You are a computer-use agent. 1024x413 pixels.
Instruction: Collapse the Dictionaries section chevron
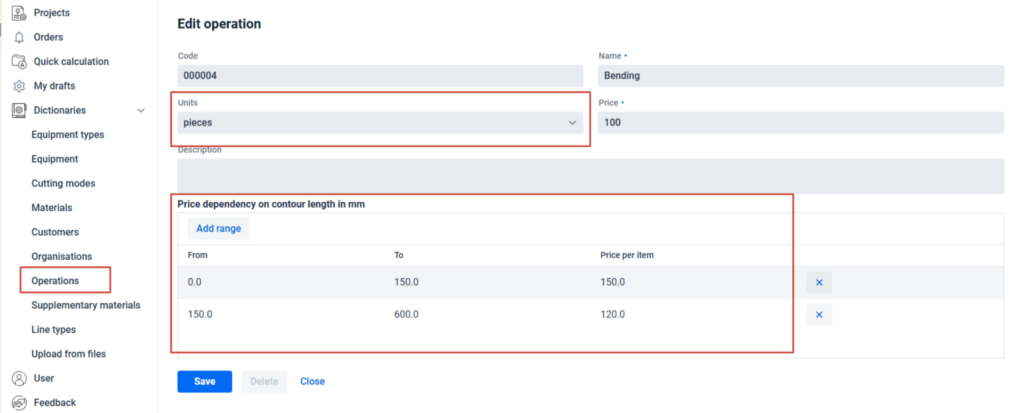141,111
